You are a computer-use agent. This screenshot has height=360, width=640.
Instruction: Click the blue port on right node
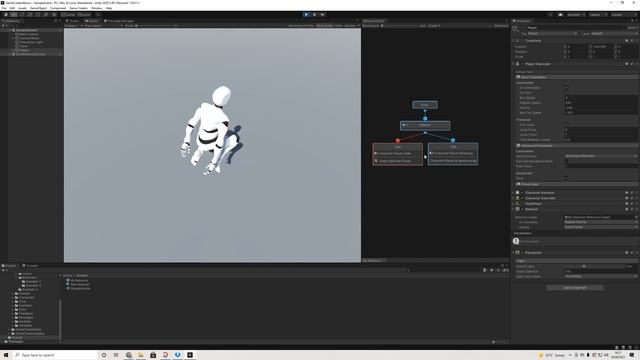tap(453, 140)
